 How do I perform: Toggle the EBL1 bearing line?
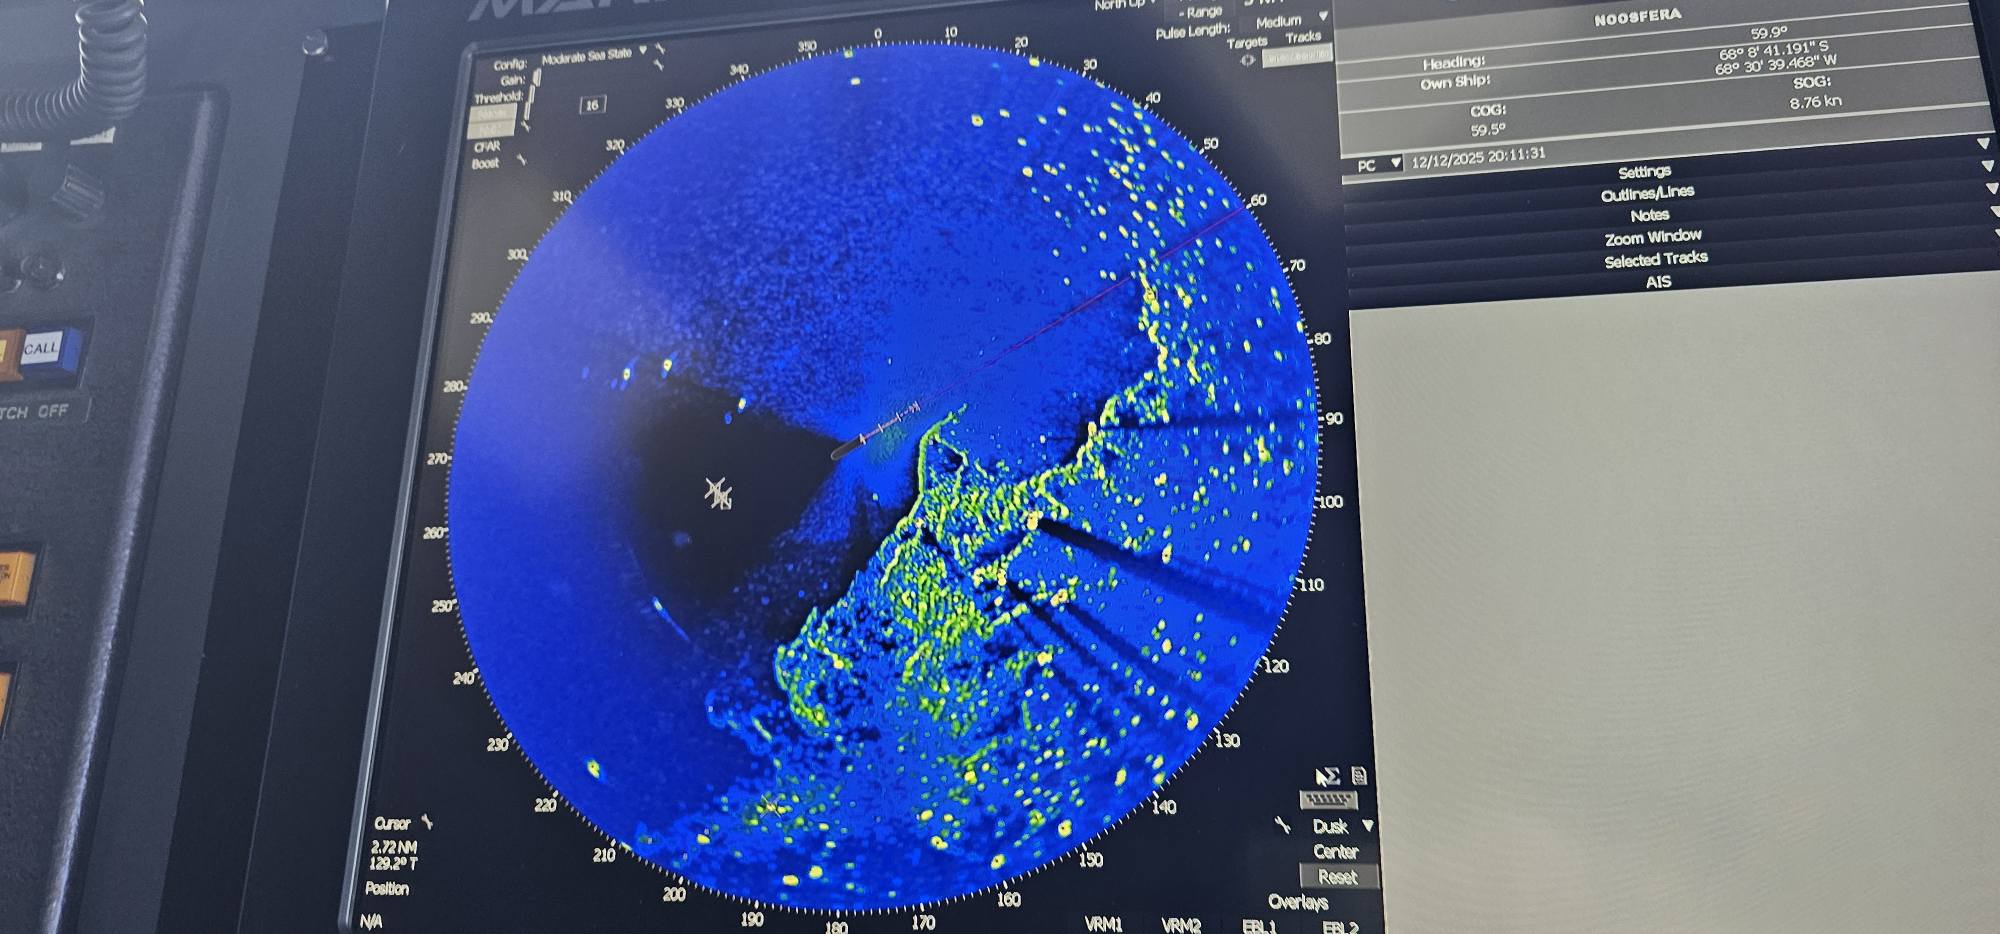(x=1259, y=926)
